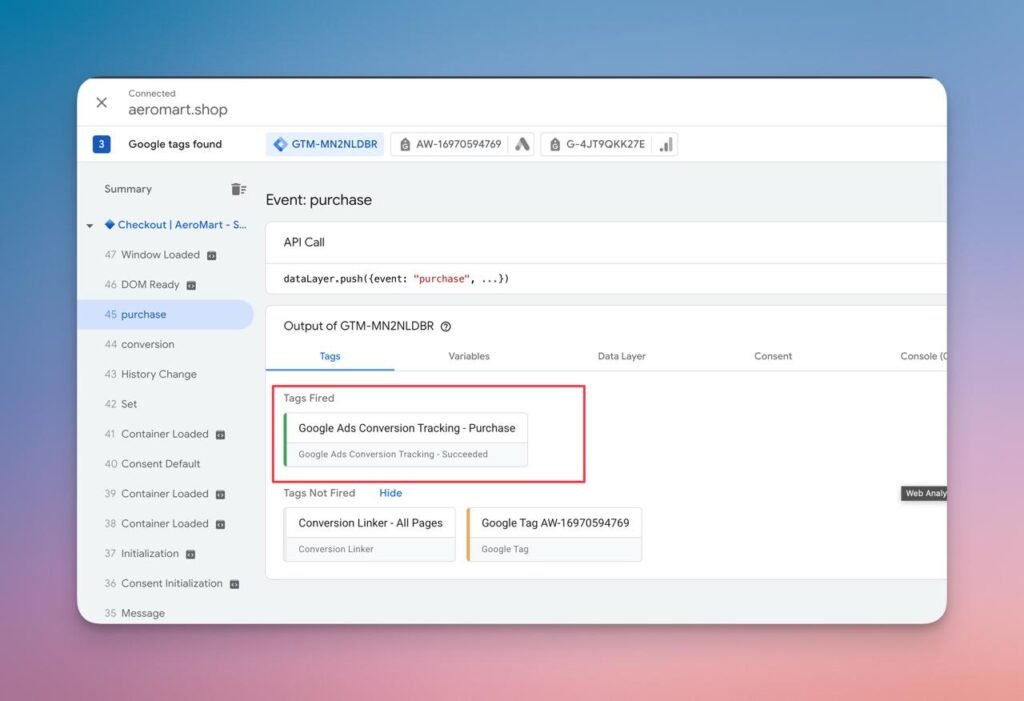Collapse the Checkout | AeroMart page tree
1024x701 pixels.
click(x=90, y=226)
